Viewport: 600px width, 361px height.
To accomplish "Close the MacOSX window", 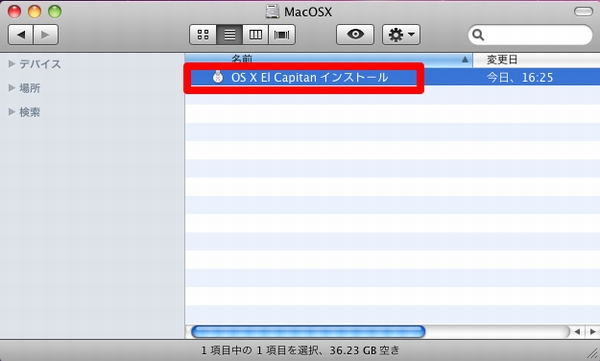I will [14, 11].
